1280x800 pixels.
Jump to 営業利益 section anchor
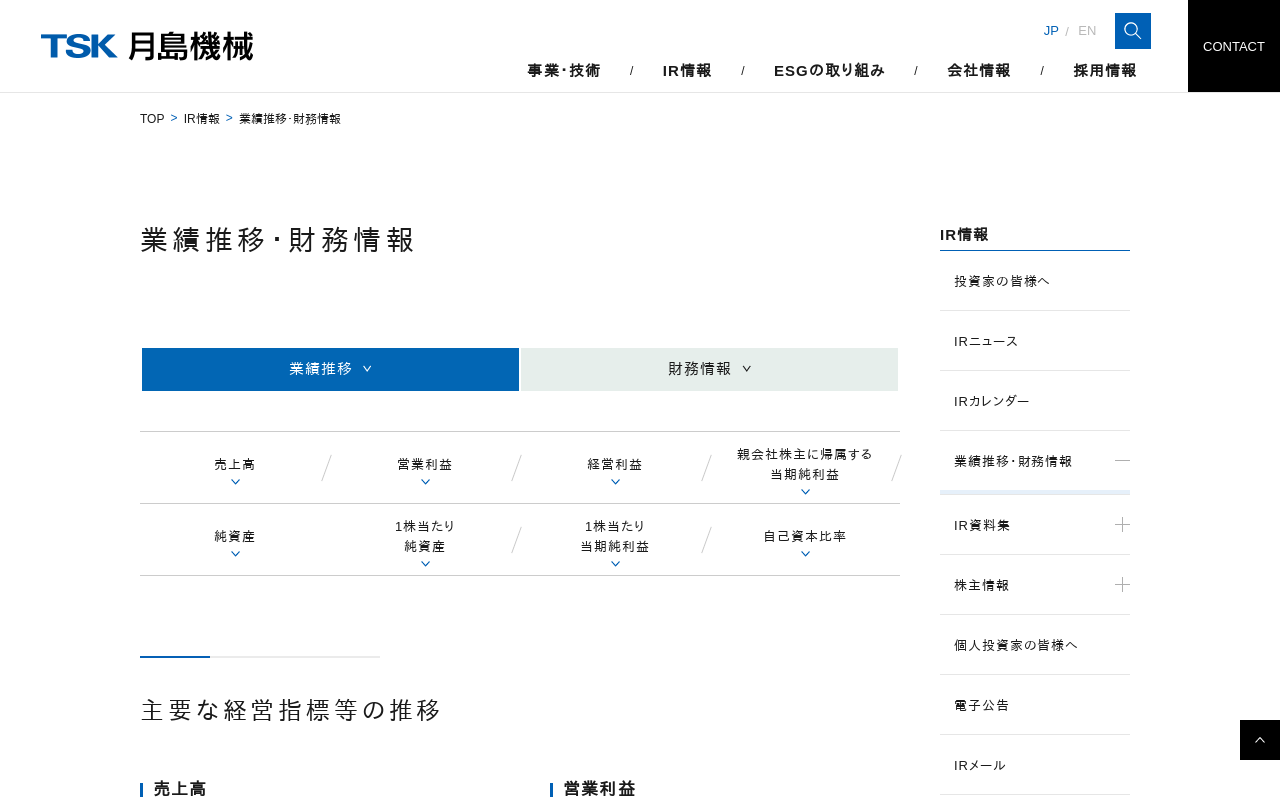coord(425,468)
